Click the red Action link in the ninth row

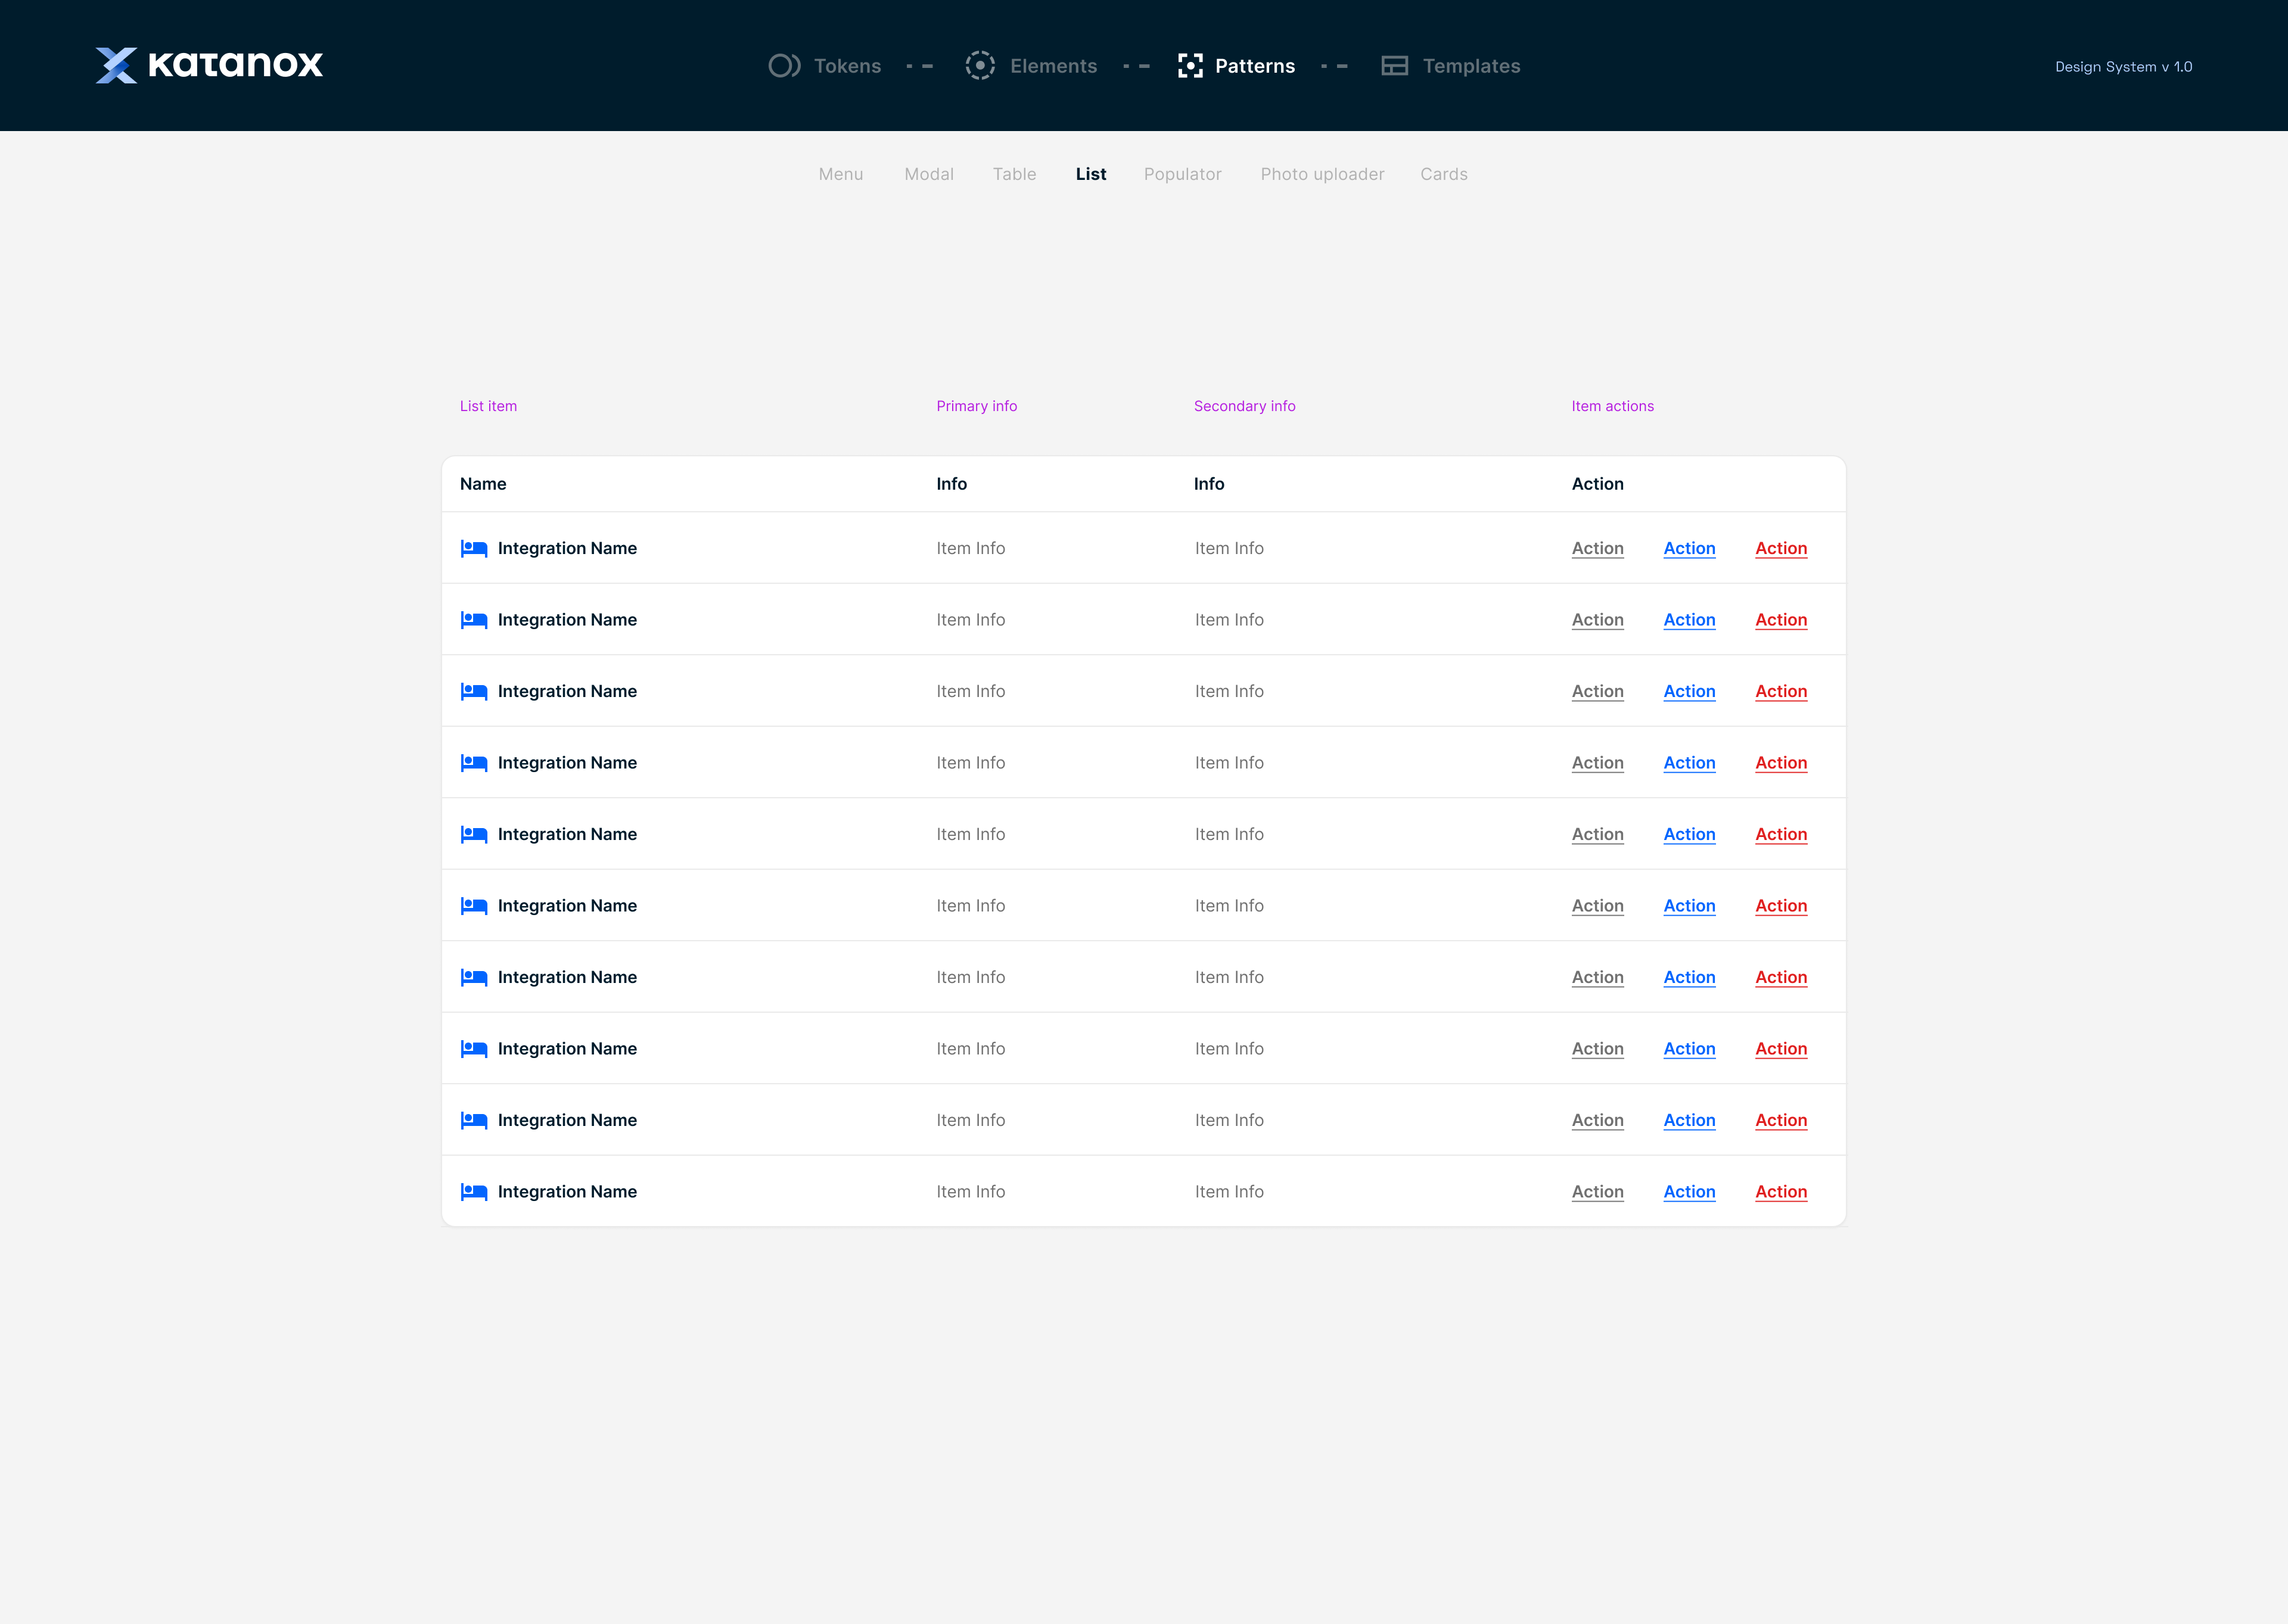pos(1781,1121)
